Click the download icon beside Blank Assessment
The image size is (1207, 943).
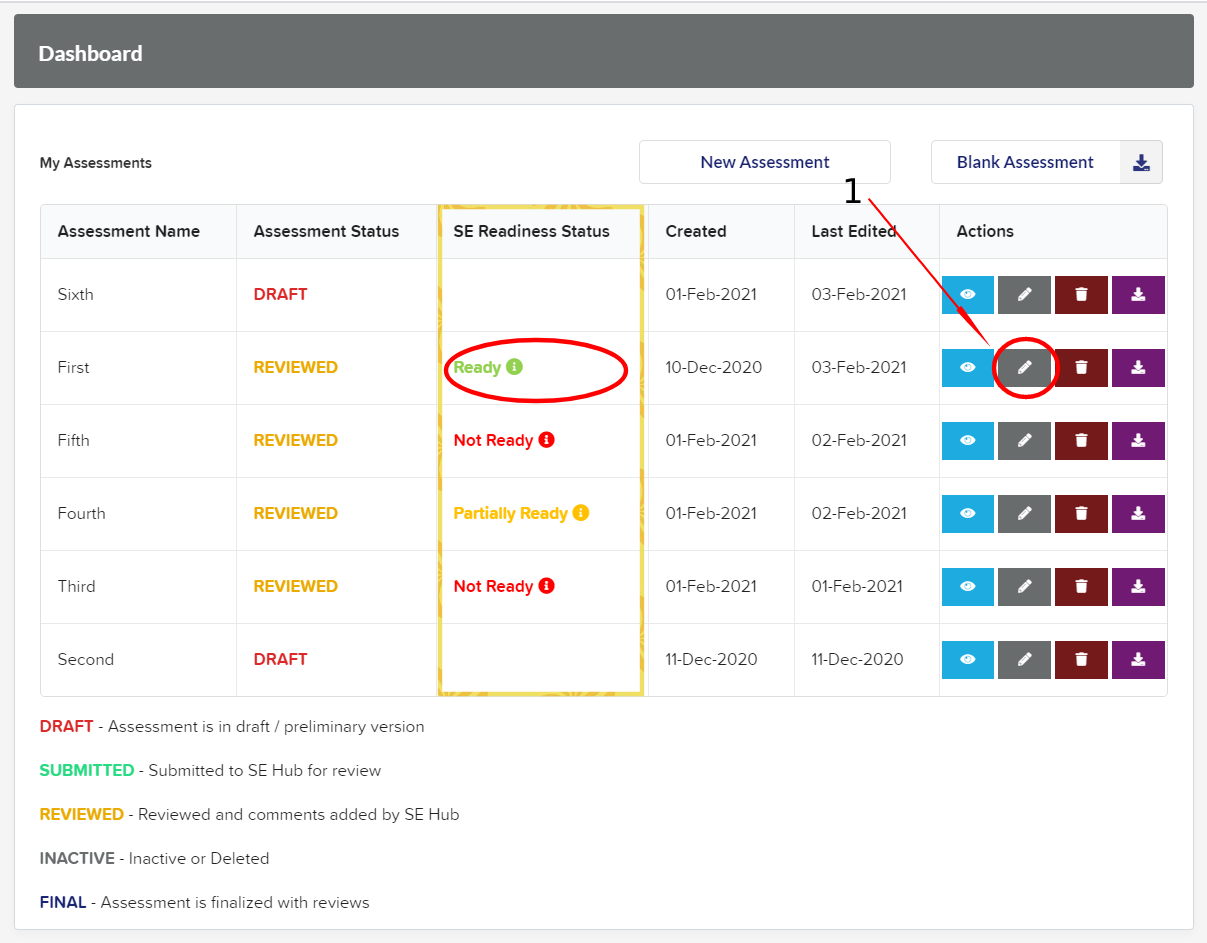pos(1141,162)
